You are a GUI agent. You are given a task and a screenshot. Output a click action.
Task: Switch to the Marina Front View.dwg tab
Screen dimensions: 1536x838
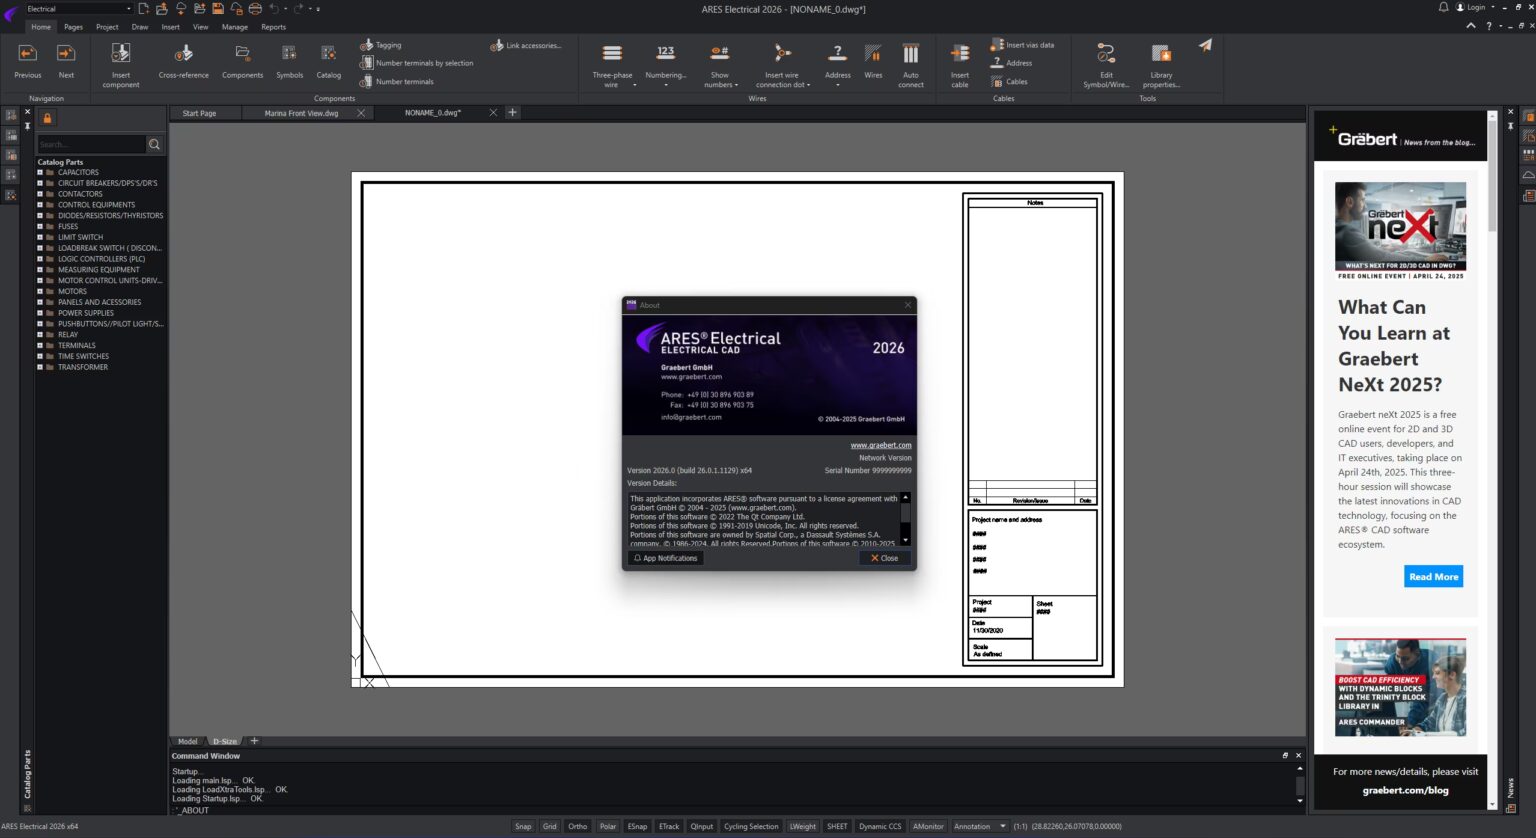(x=301, y=113)
